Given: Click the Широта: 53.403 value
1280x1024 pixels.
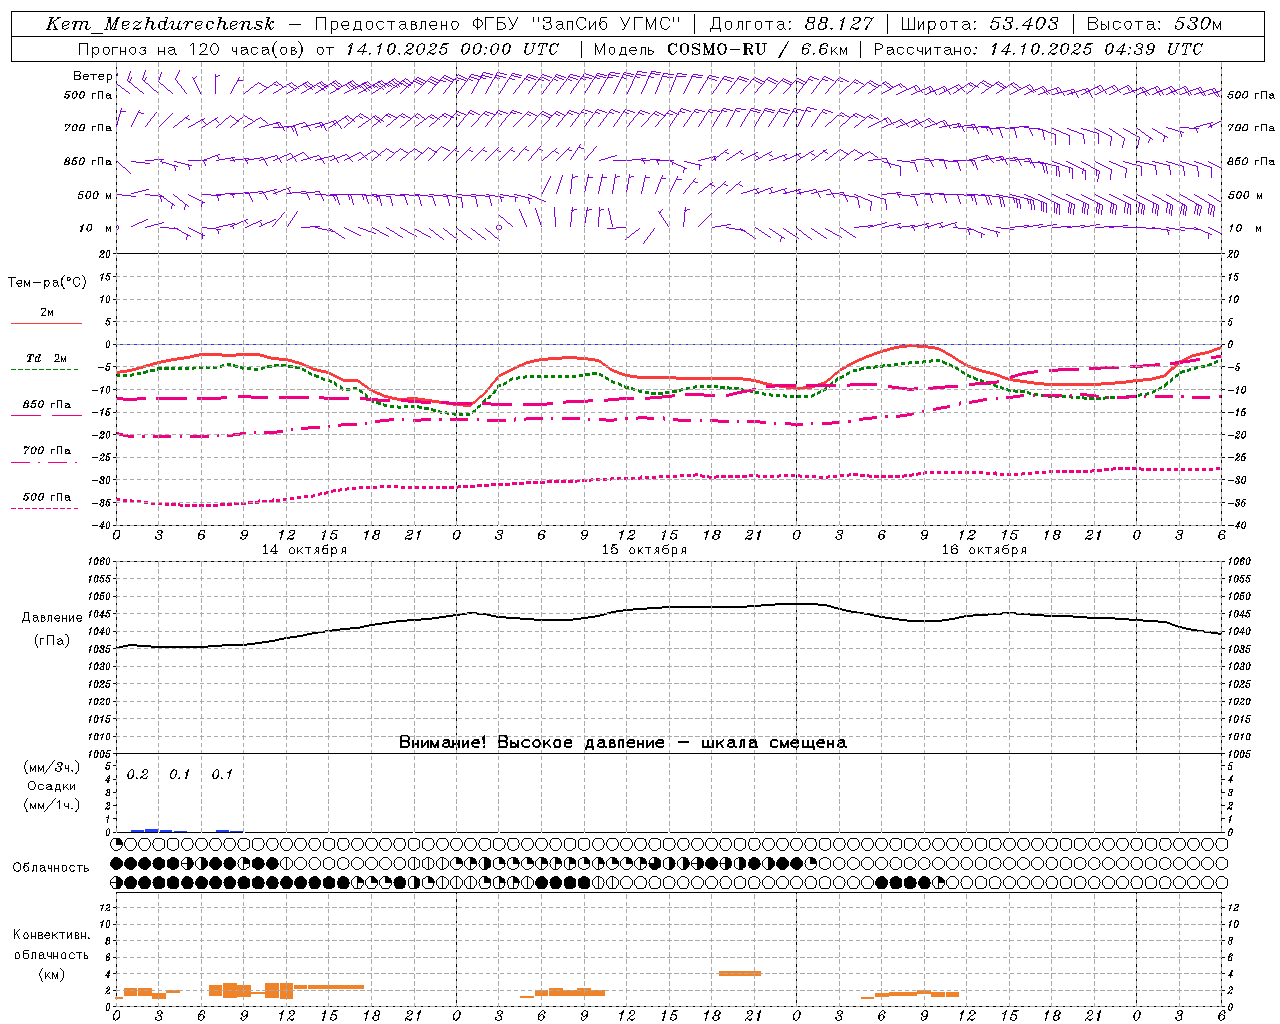Looking at the screenshot, I should (979, 24).
